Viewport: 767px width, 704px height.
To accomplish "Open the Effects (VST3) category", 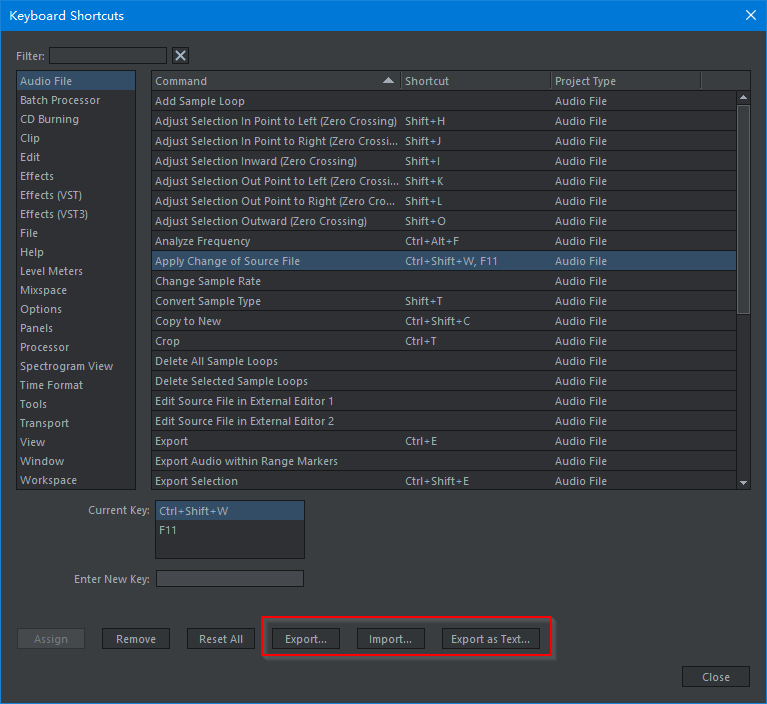I will [x=55, y=214].
